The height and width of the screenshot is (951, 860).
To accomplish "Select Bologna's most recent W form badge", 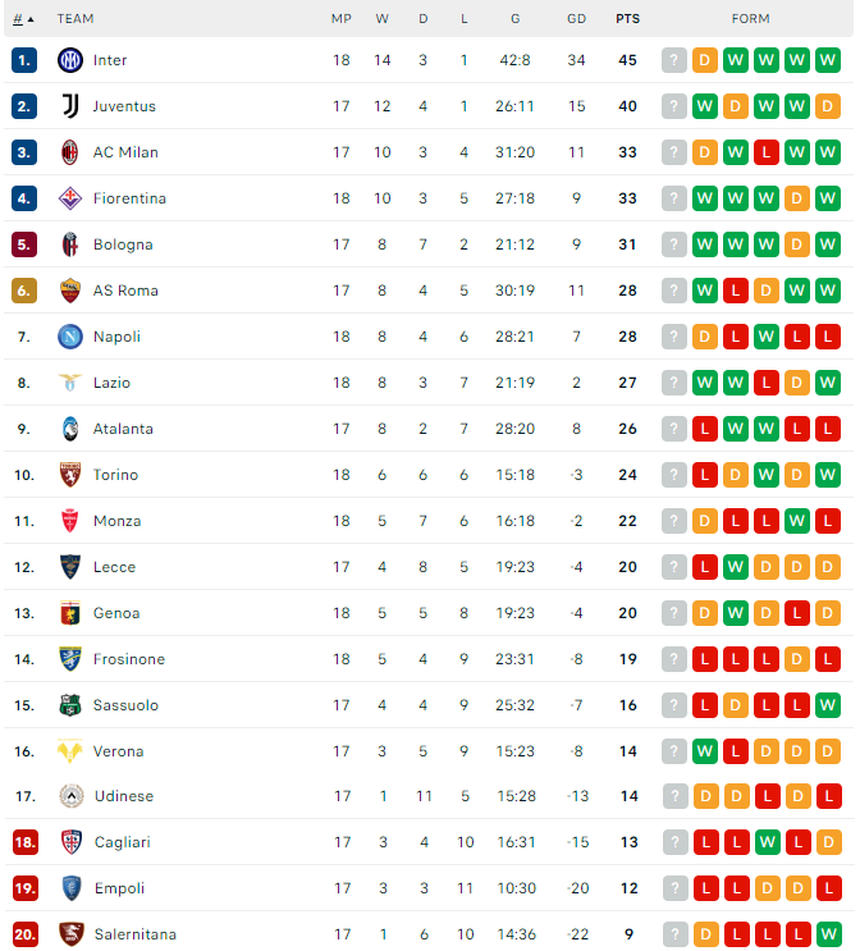I will pos(826,244).
